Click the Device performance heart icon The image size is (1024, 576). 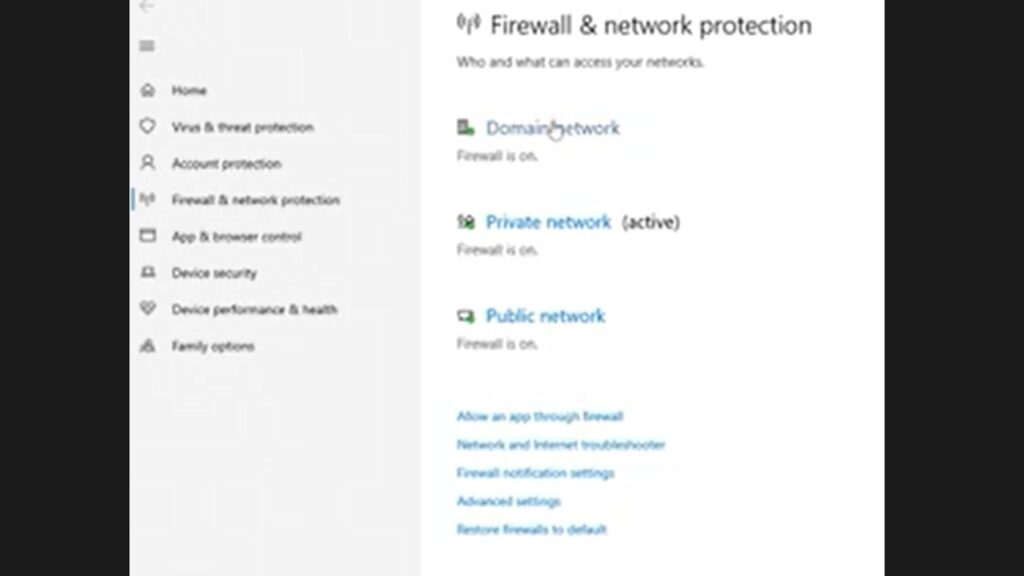(x=148, y=309)
